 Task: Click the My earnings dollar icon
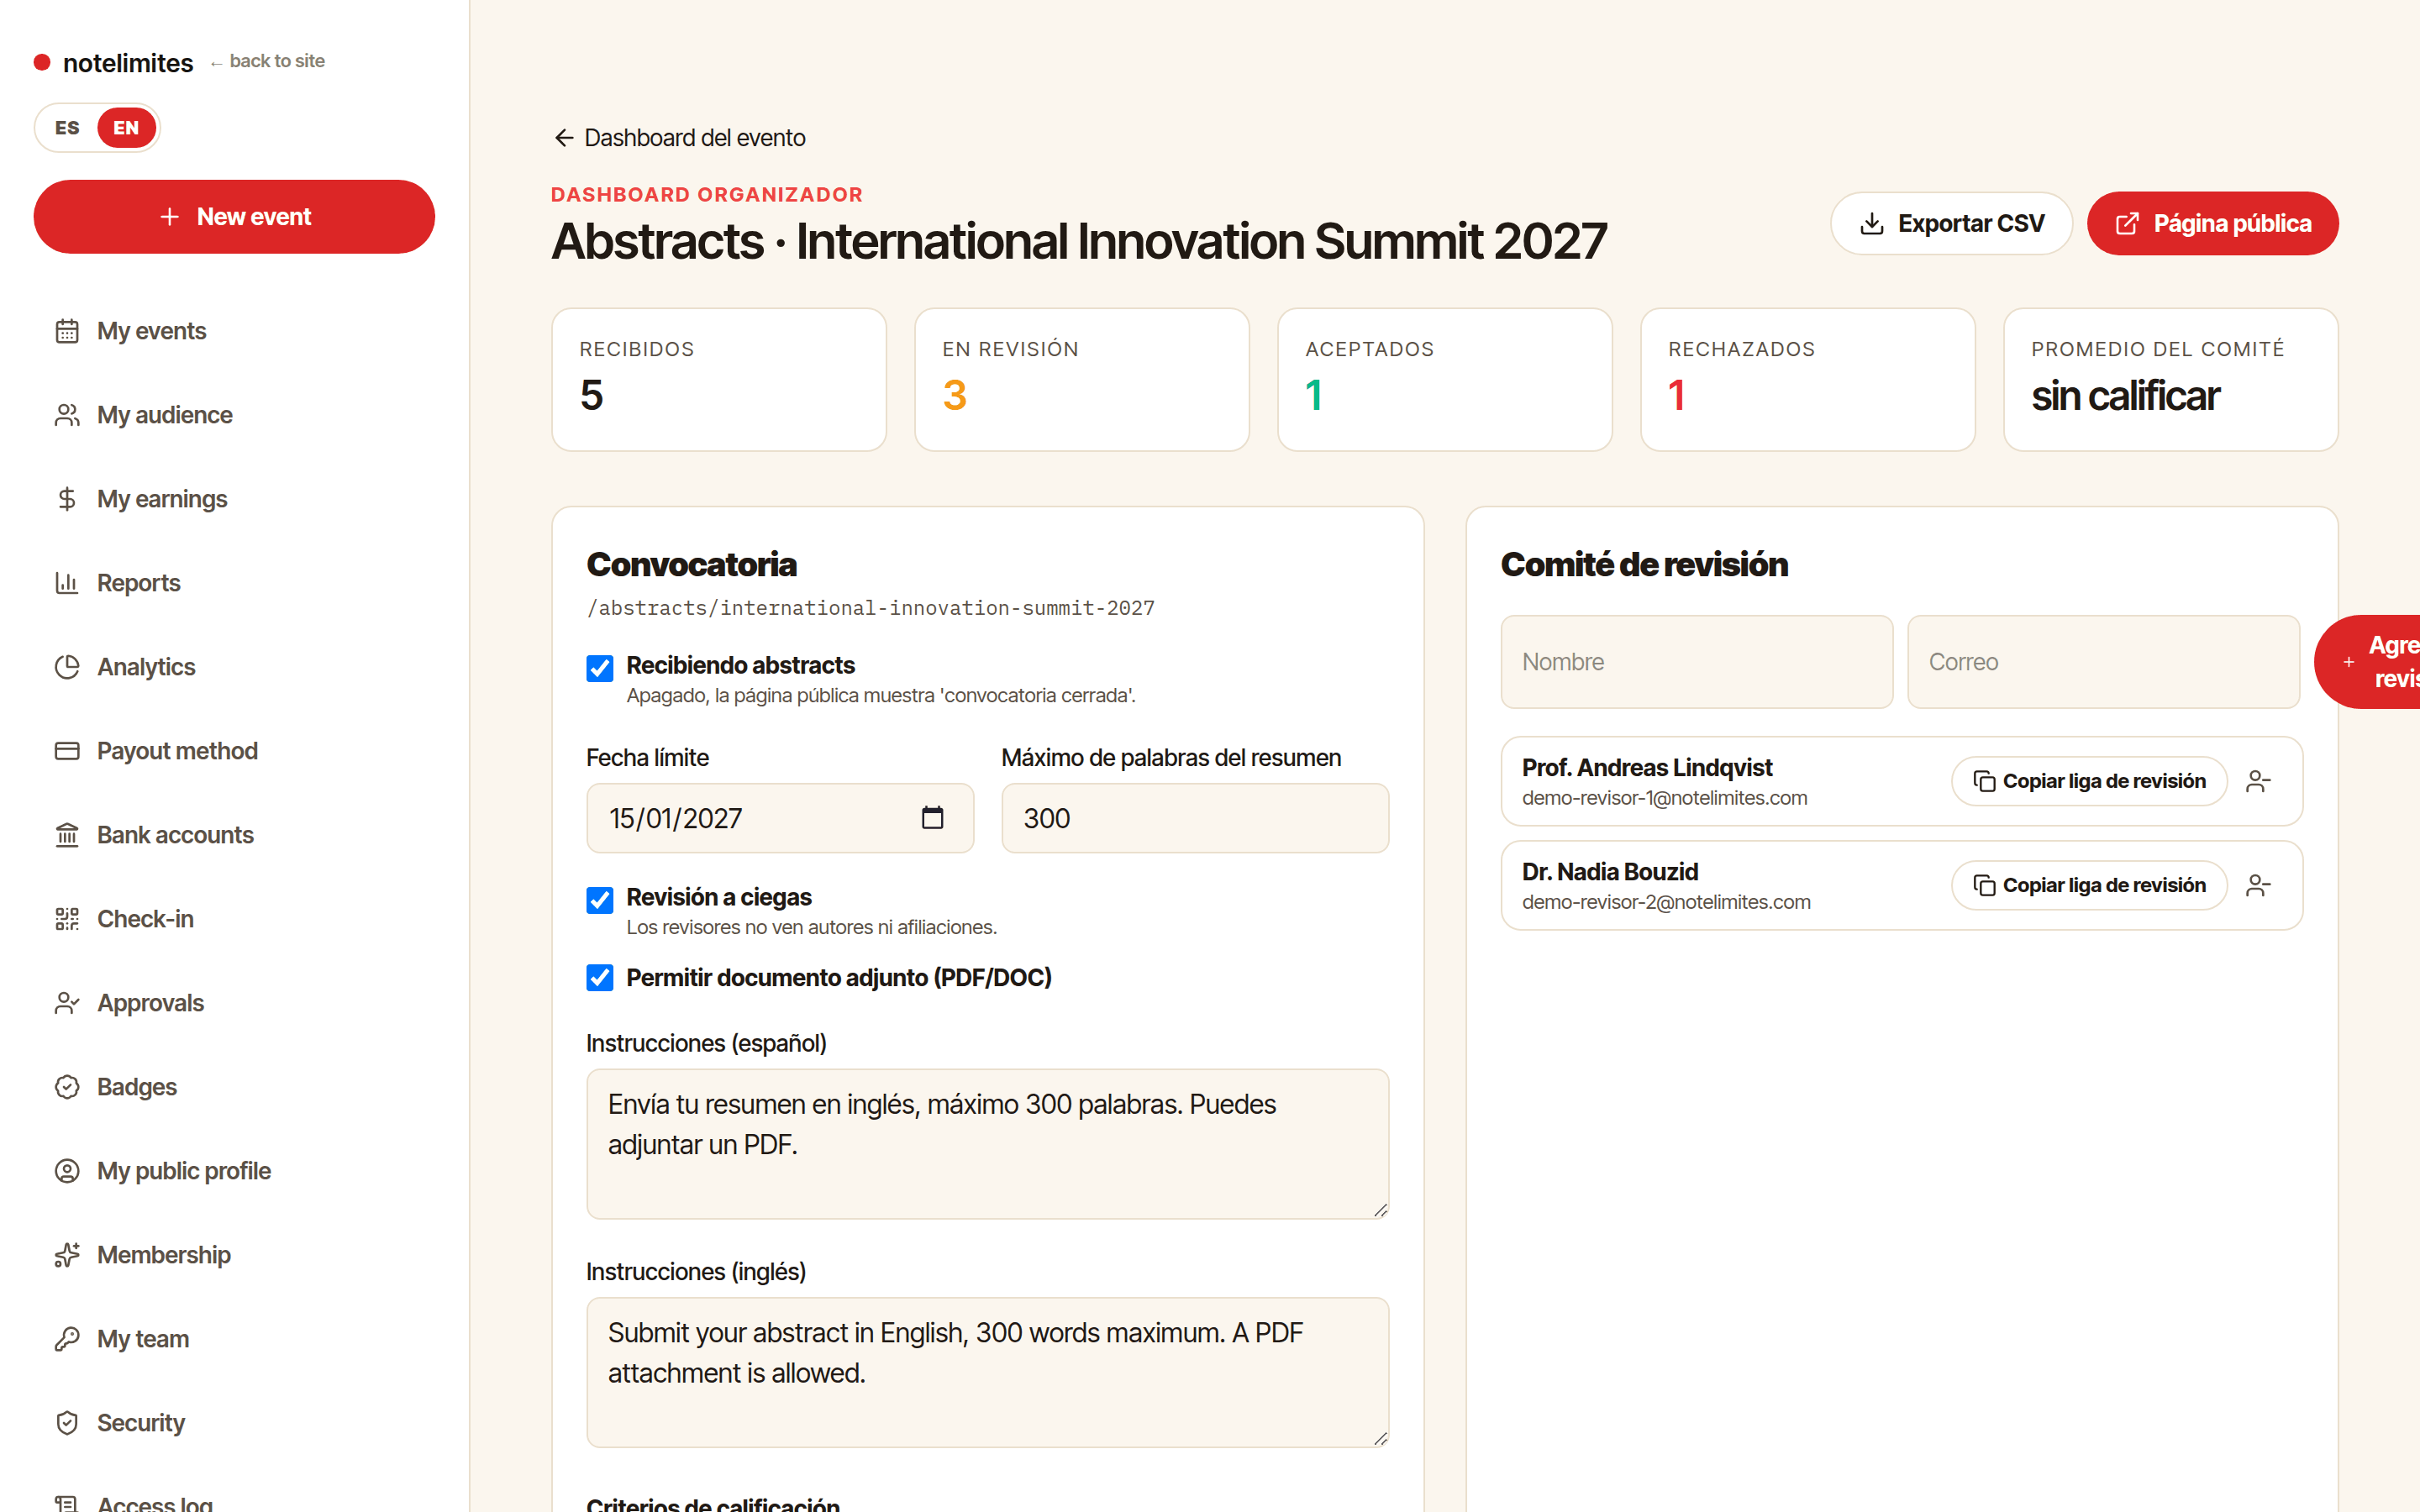67,499
